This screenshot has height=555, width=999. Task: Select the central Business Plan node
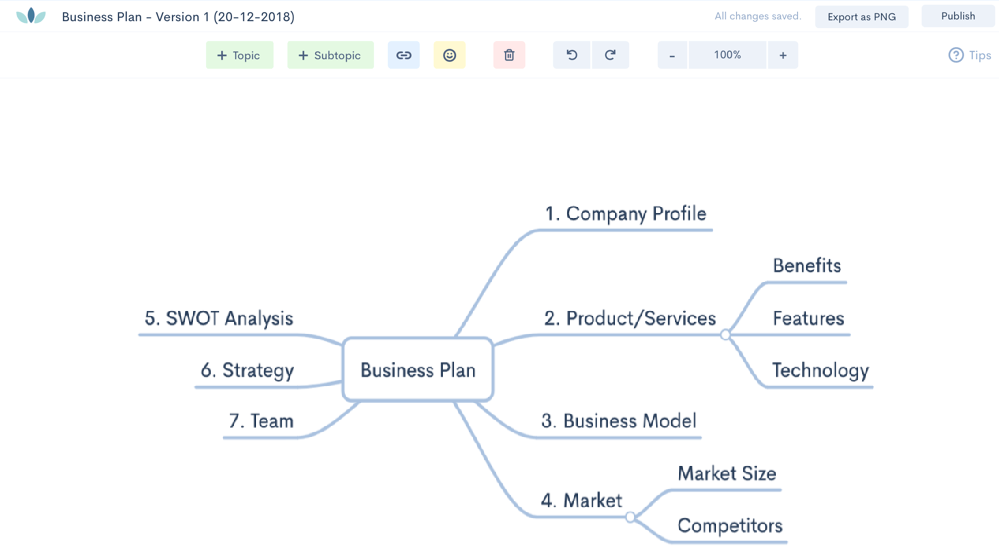(x=418, y=370)
